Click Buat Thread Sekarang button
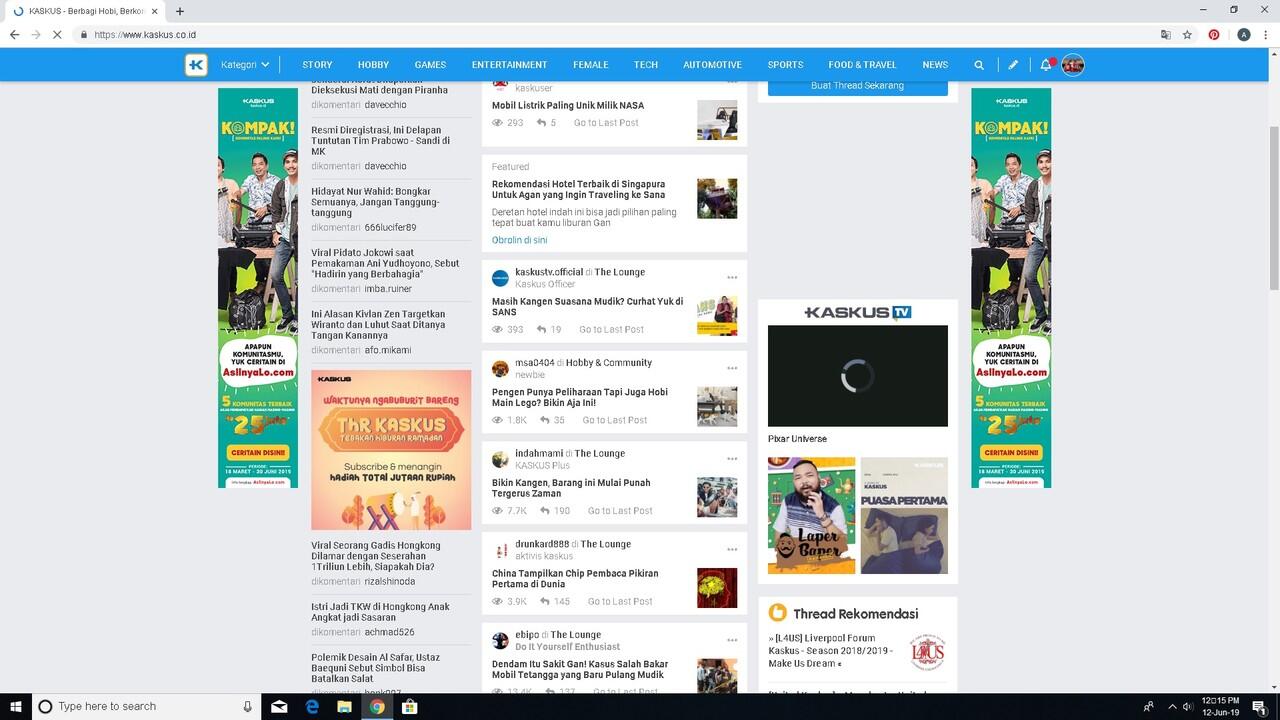 click(857, 86)
